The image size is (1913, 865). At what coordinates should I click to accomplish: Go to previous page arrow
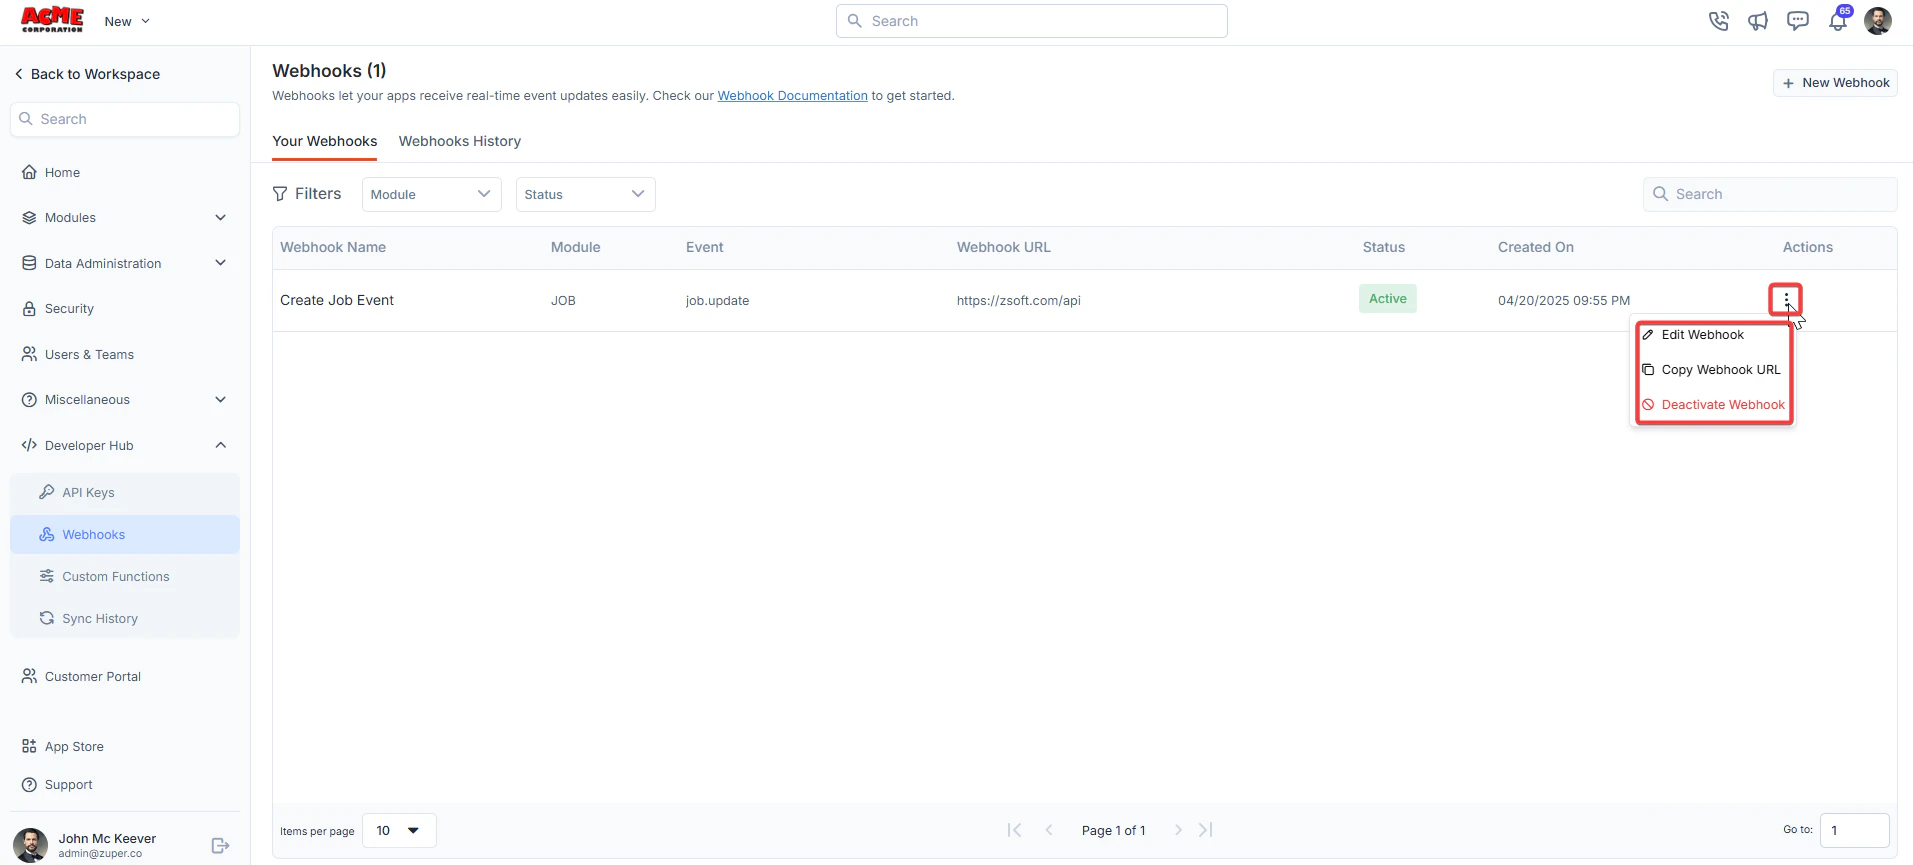point(1049,830)
